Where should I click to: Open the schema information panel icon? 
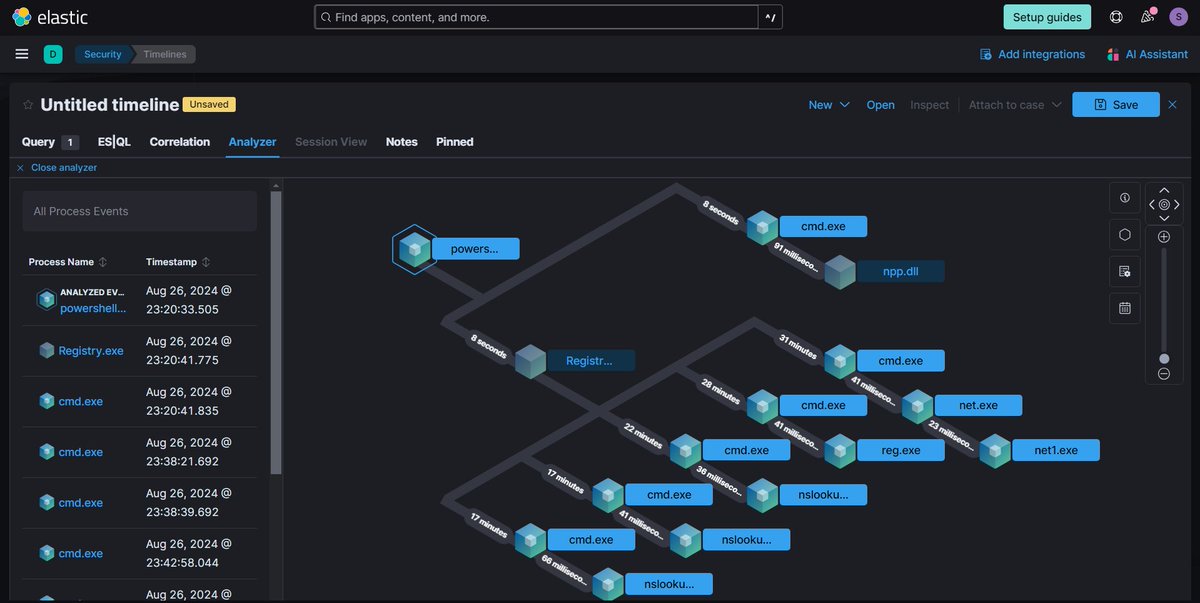point(1124,271)
